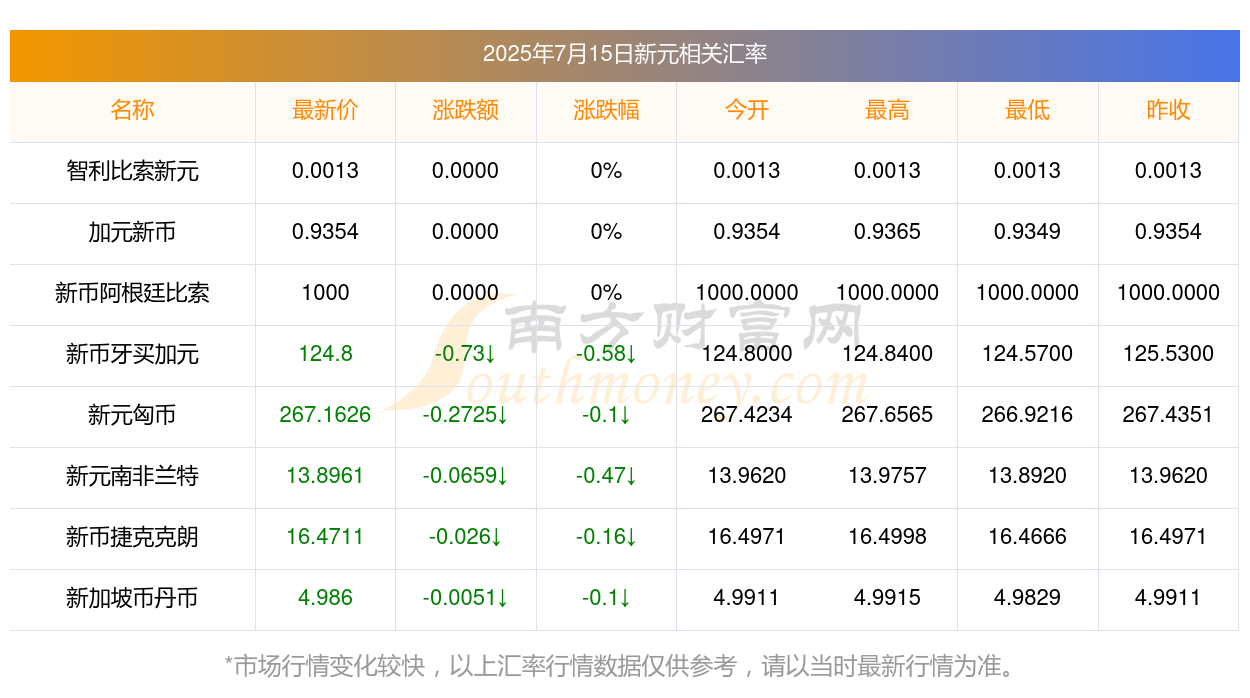Select the high value 16.4998
Screen dimensions: 1250x698
point(887,537)
